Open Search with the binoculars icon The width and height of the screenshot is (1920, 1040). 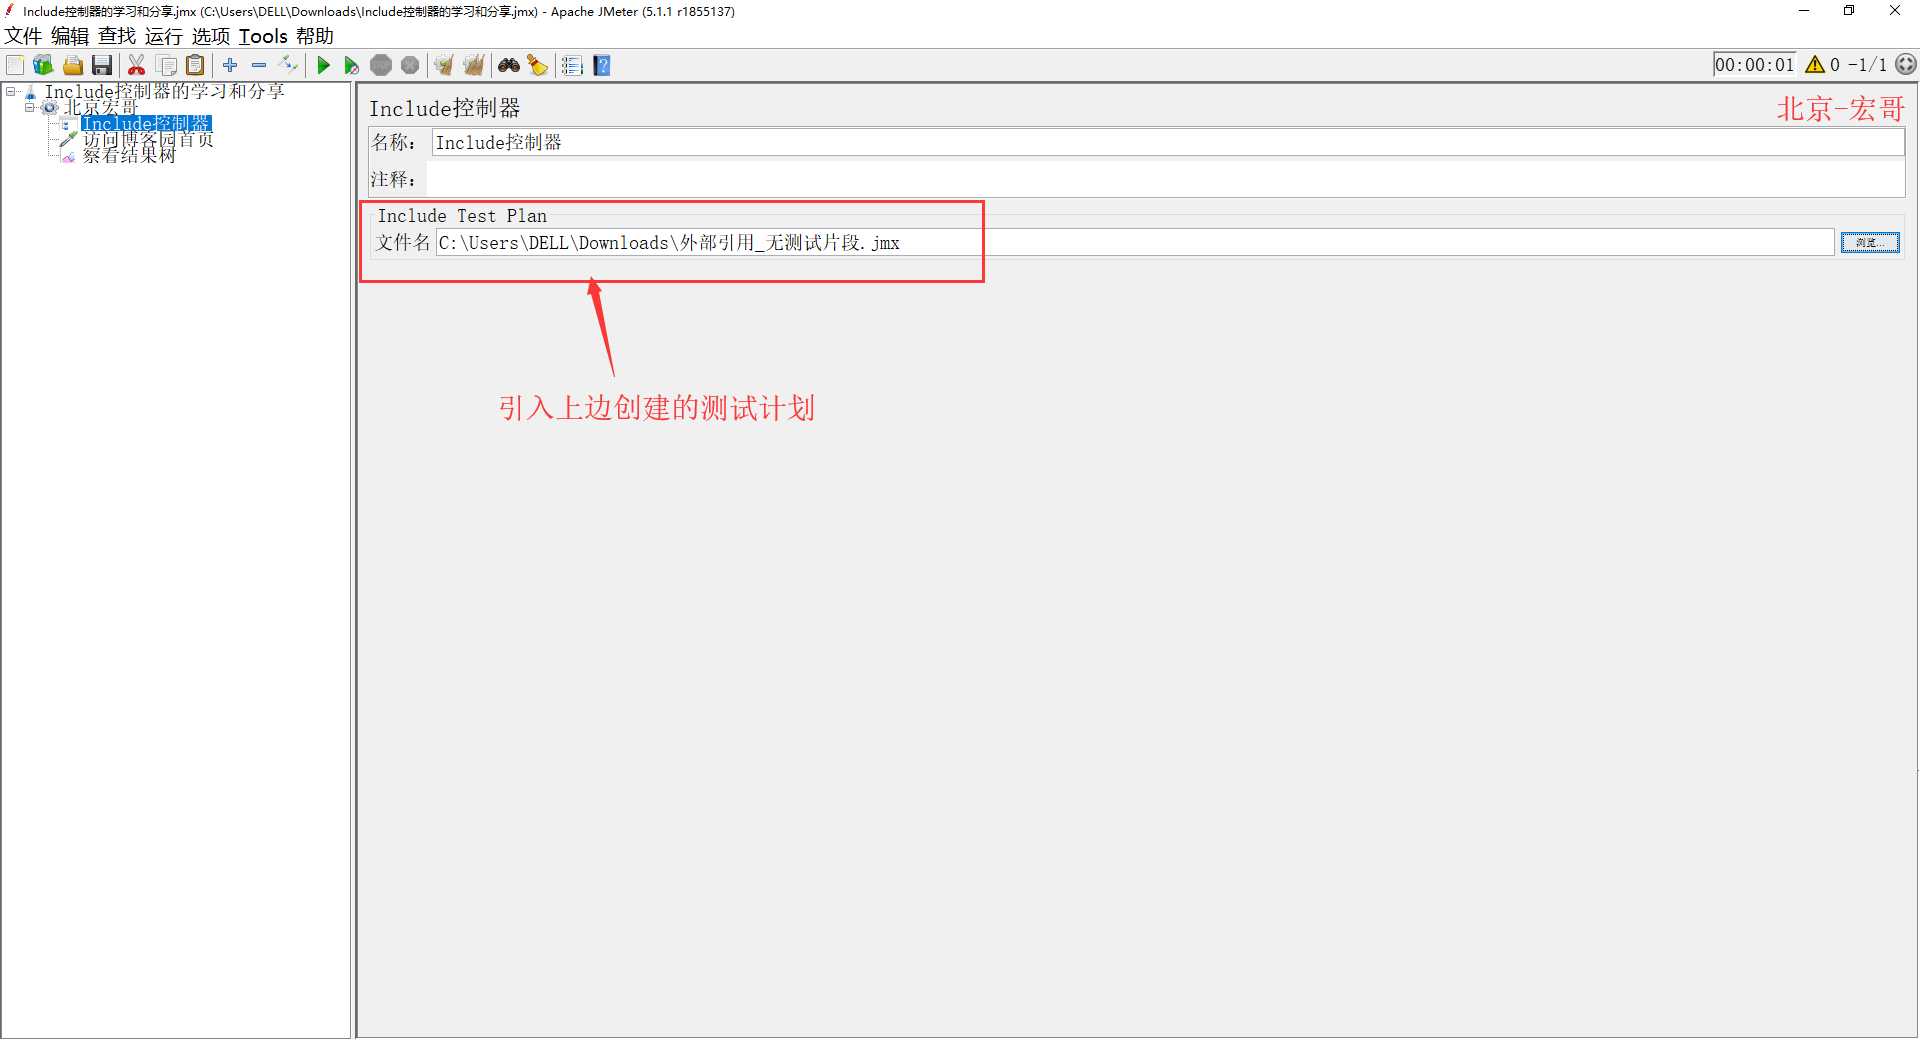coord(509,66)
